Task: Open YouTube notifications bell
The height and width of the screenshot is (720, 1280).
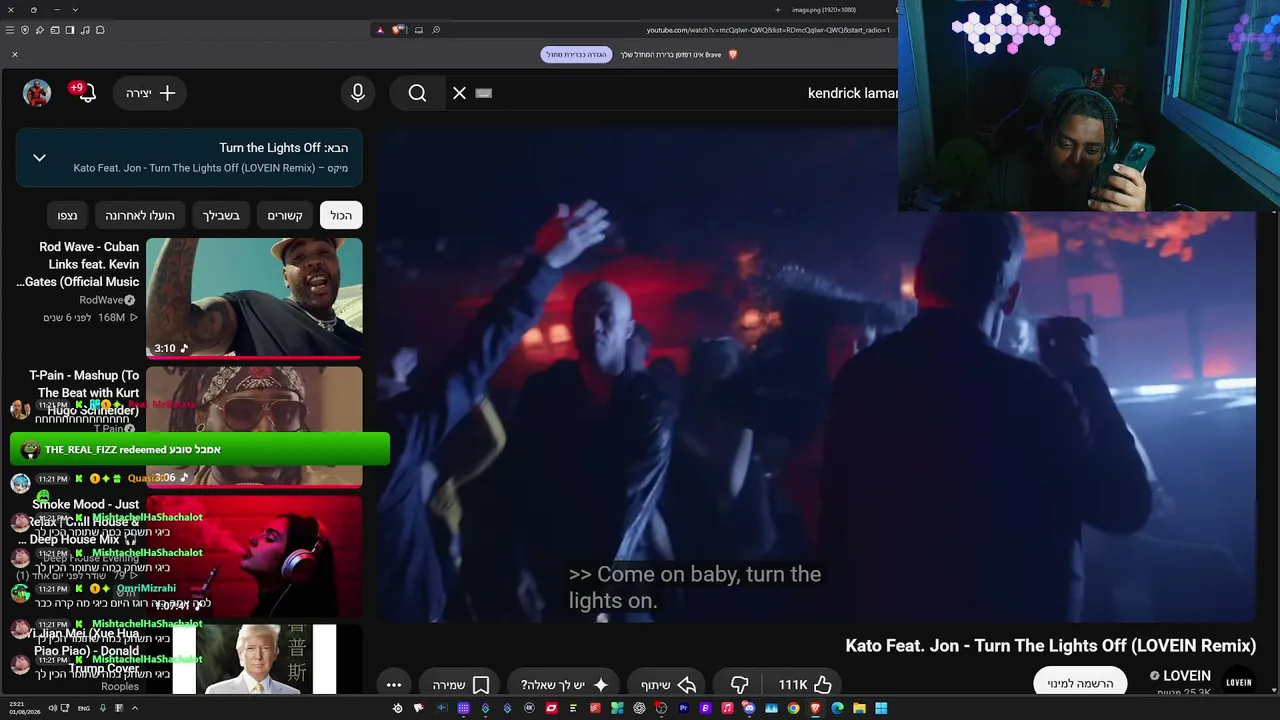Action: [87, 93]
